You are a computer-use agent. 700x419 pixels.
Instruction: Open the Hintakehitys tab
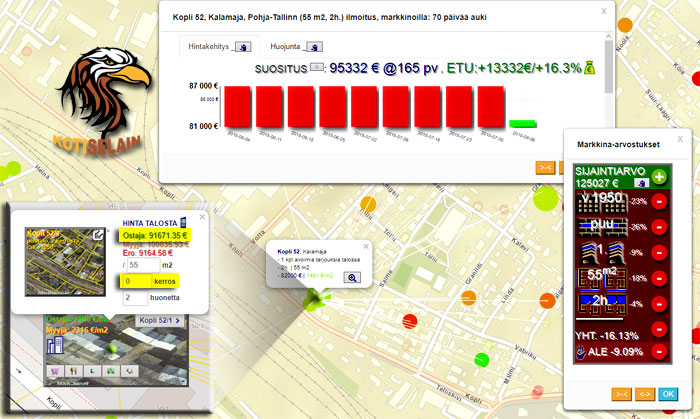[x=208, y=46]
